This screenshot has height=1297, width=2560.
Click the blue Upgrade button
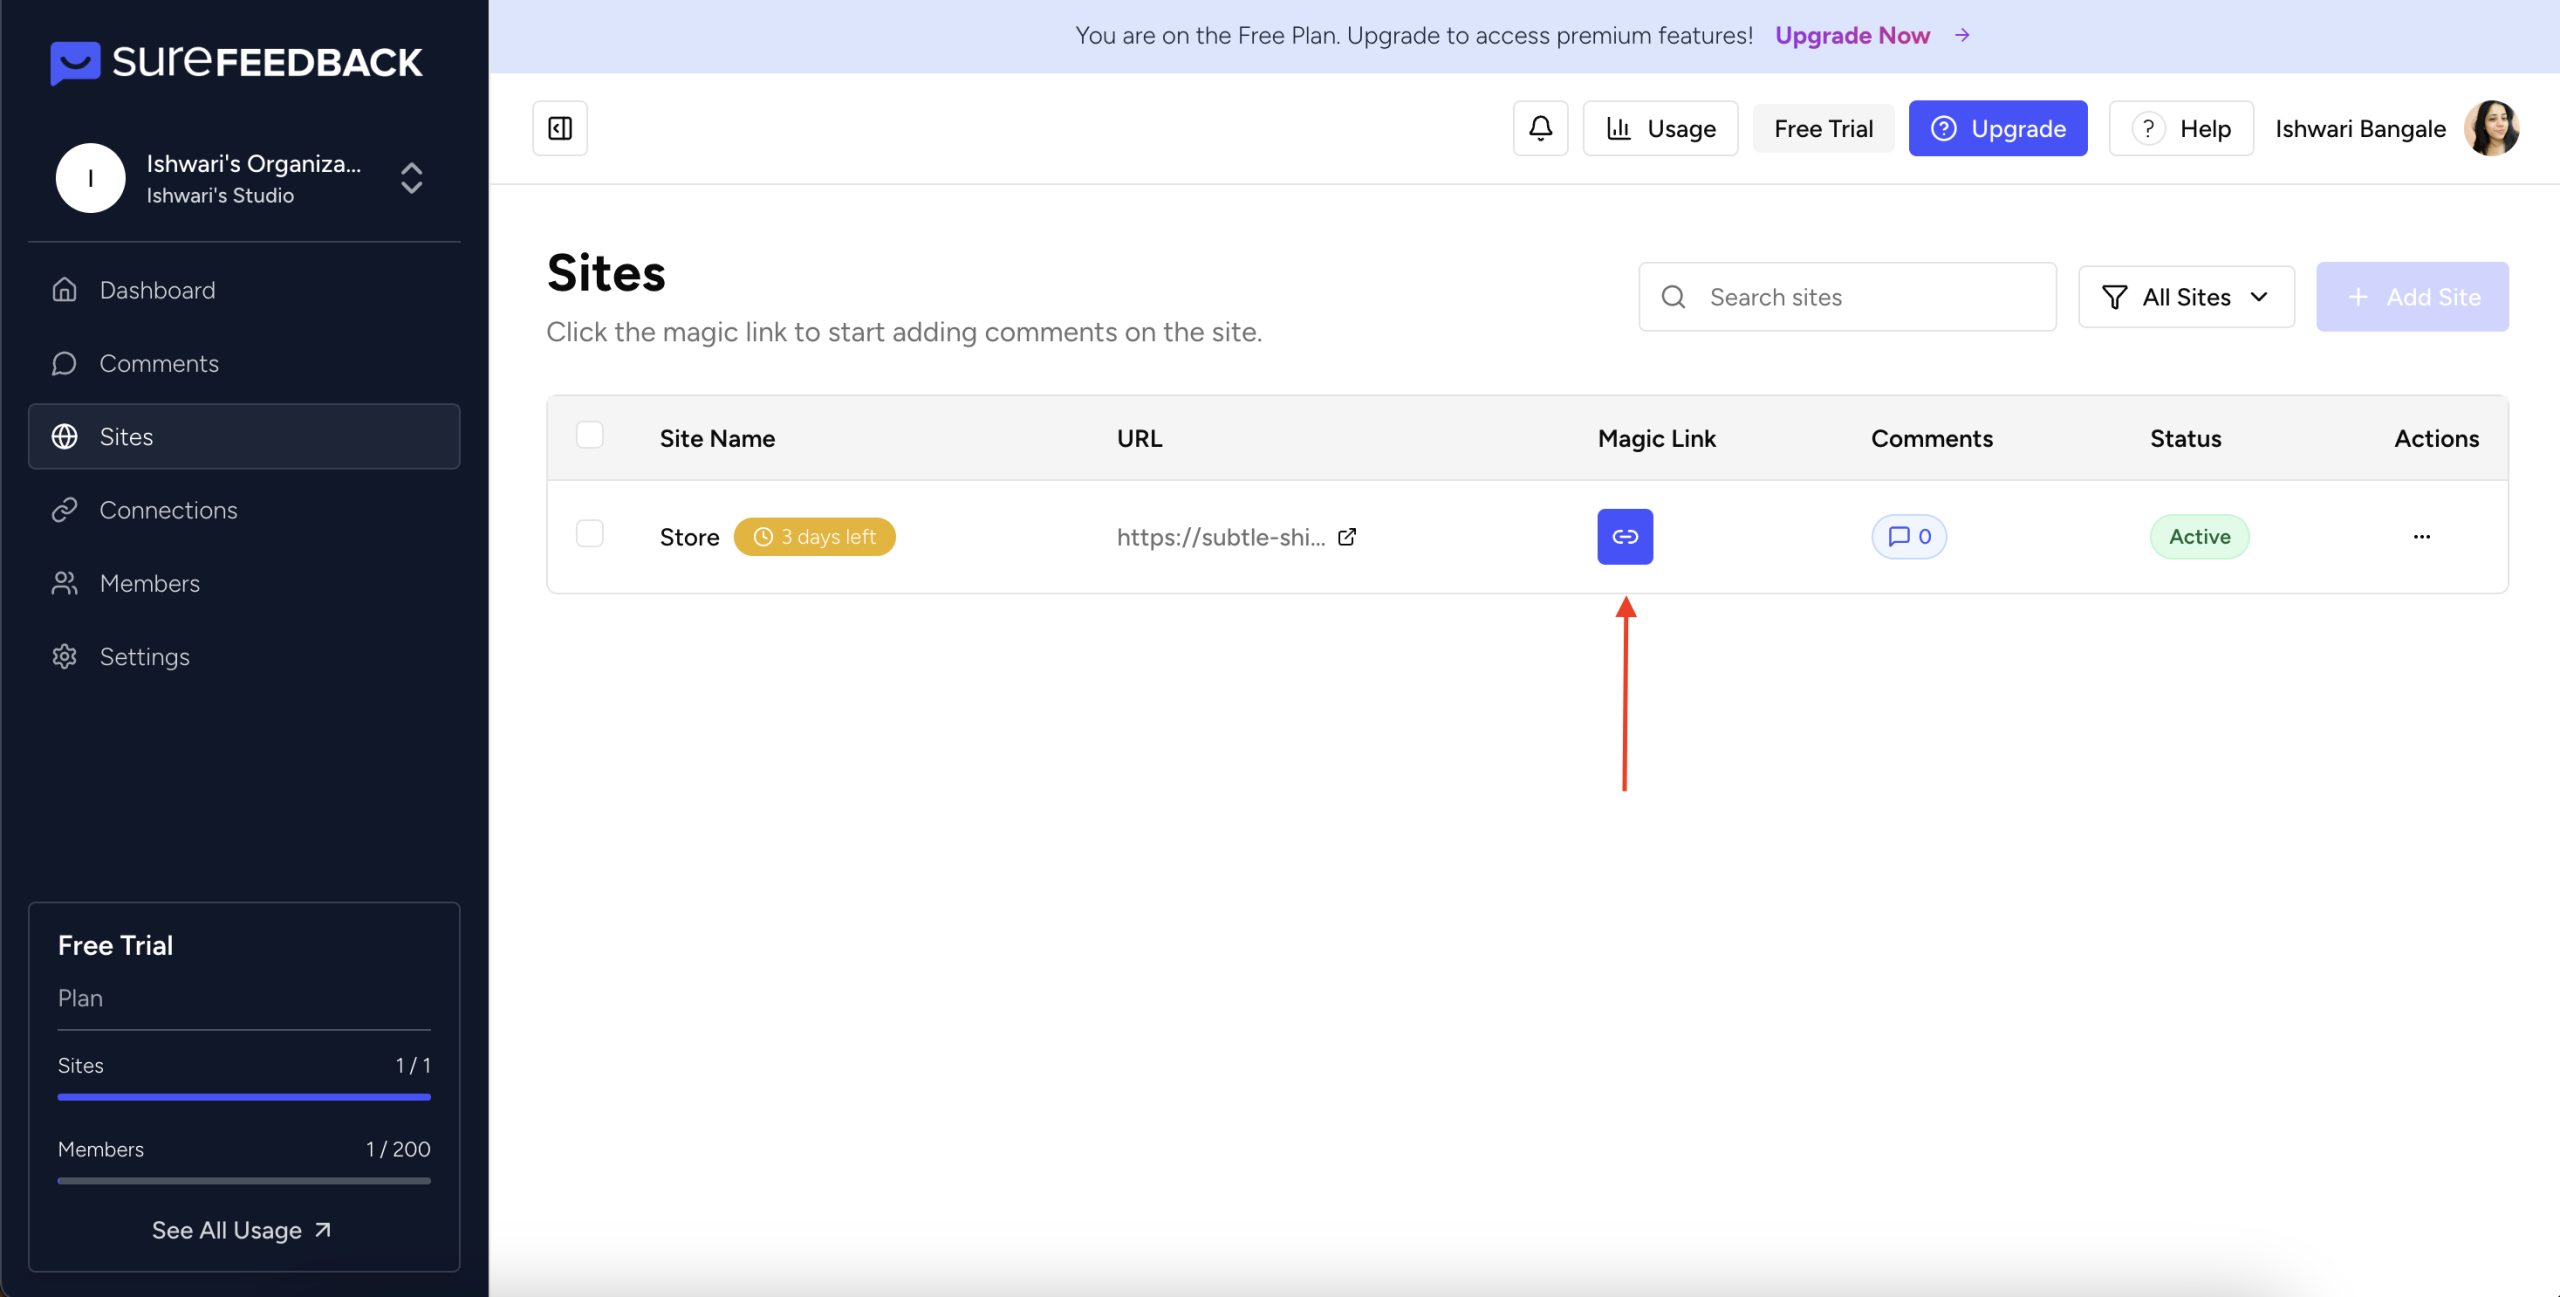(x=1997, y=128)
